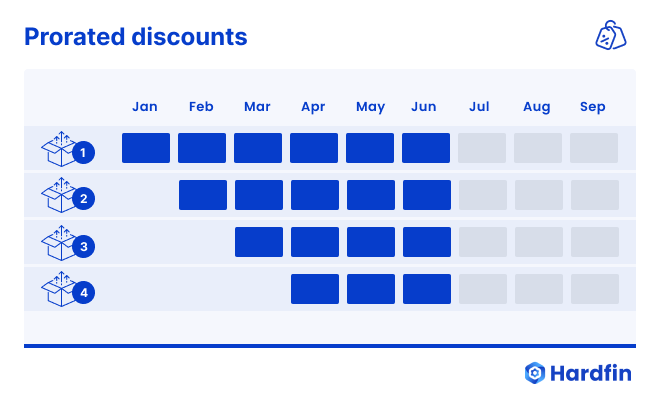Select the package box icon numbered 4
The width and height of the screenshot is (660, 398).
click(x=68, y=289)
